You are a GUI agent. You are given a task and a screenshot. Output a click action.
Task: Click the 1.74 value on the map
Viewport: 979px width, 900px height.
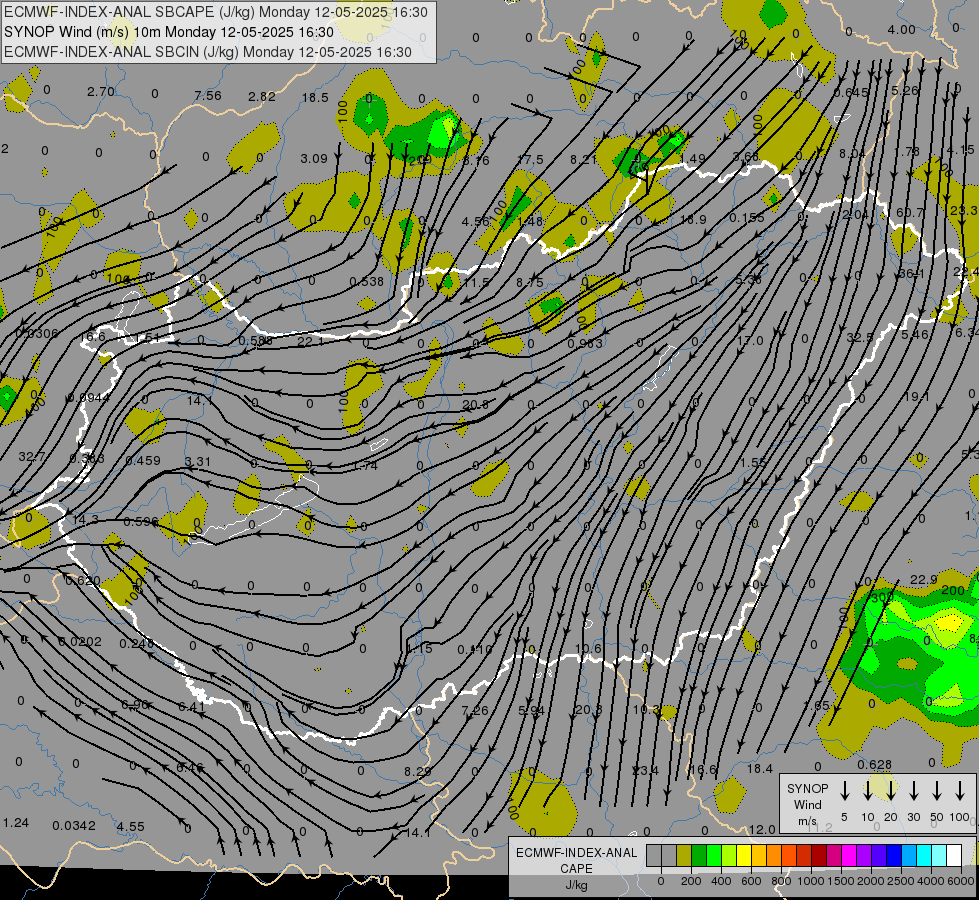click(365, 465)
